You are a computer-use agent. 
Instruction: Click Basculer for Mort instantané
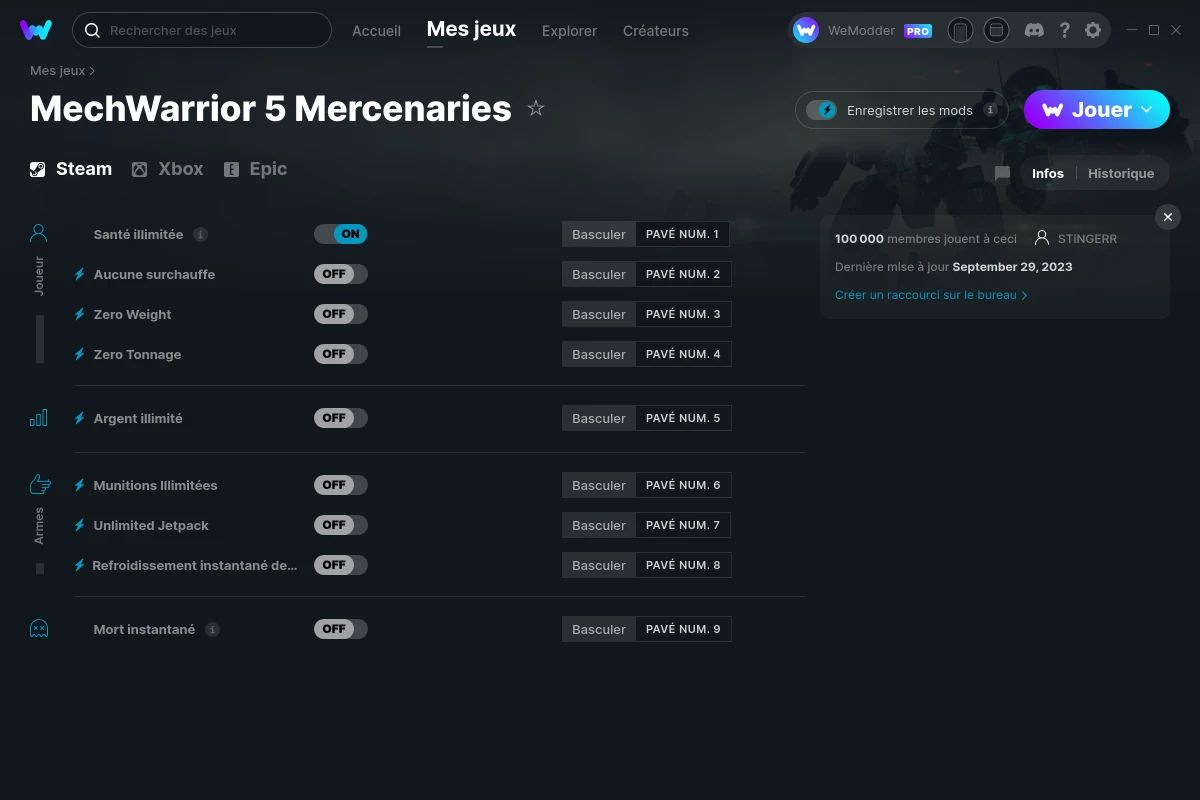click(x=599, y=629)
